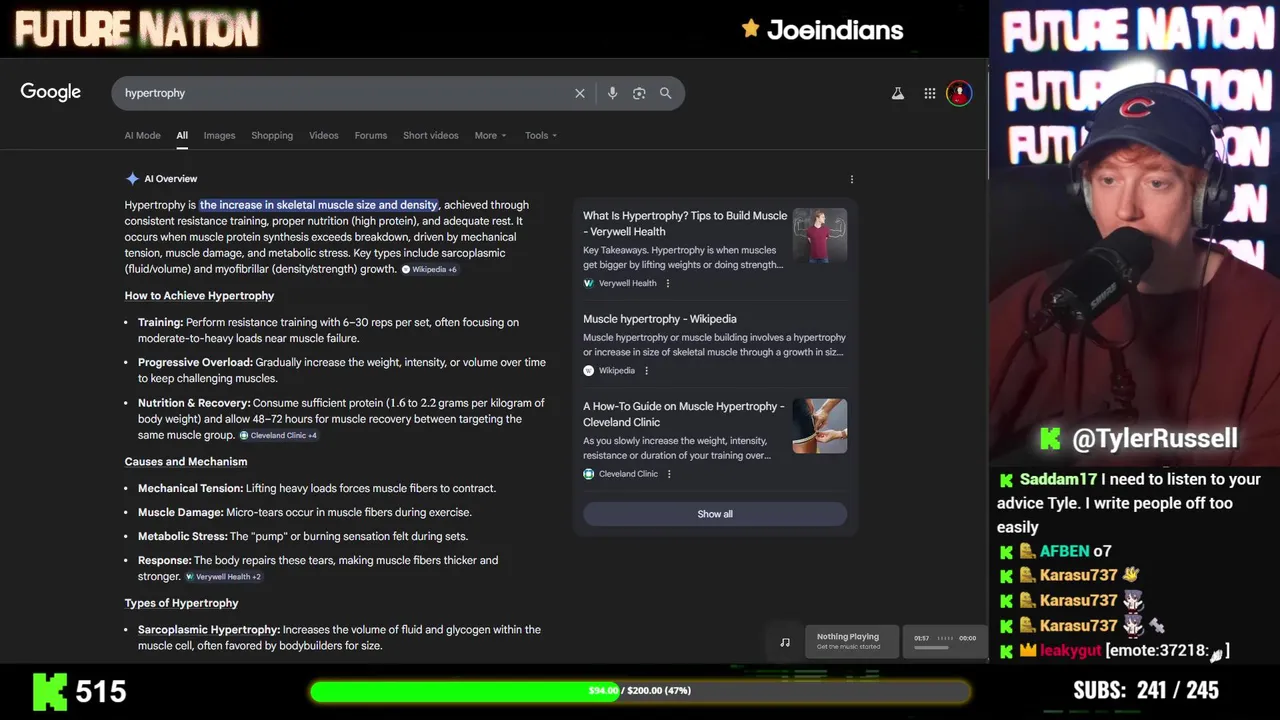
Task: Open 'Muscle hypertrophy - Wikipedia' link
Action: 660,319
